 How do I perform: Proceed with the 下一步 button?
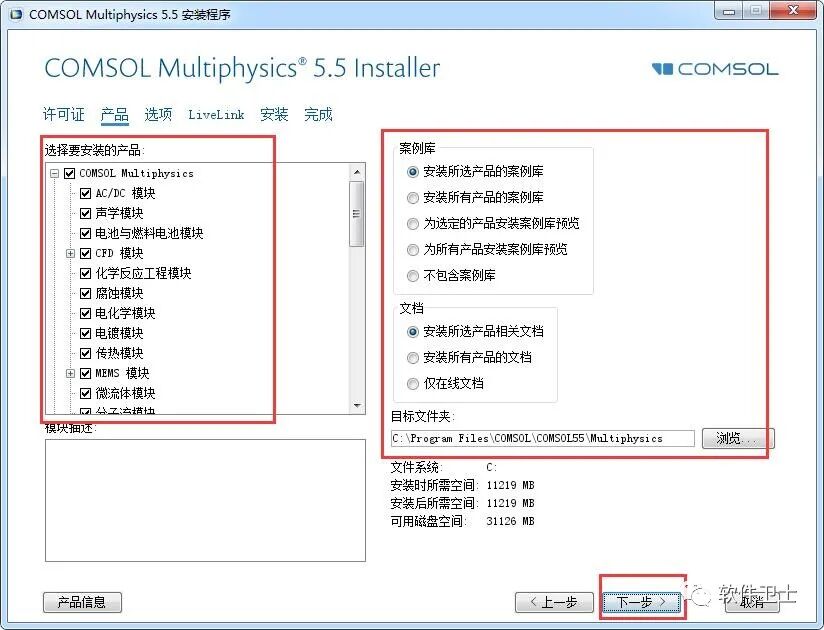point(642,602)
